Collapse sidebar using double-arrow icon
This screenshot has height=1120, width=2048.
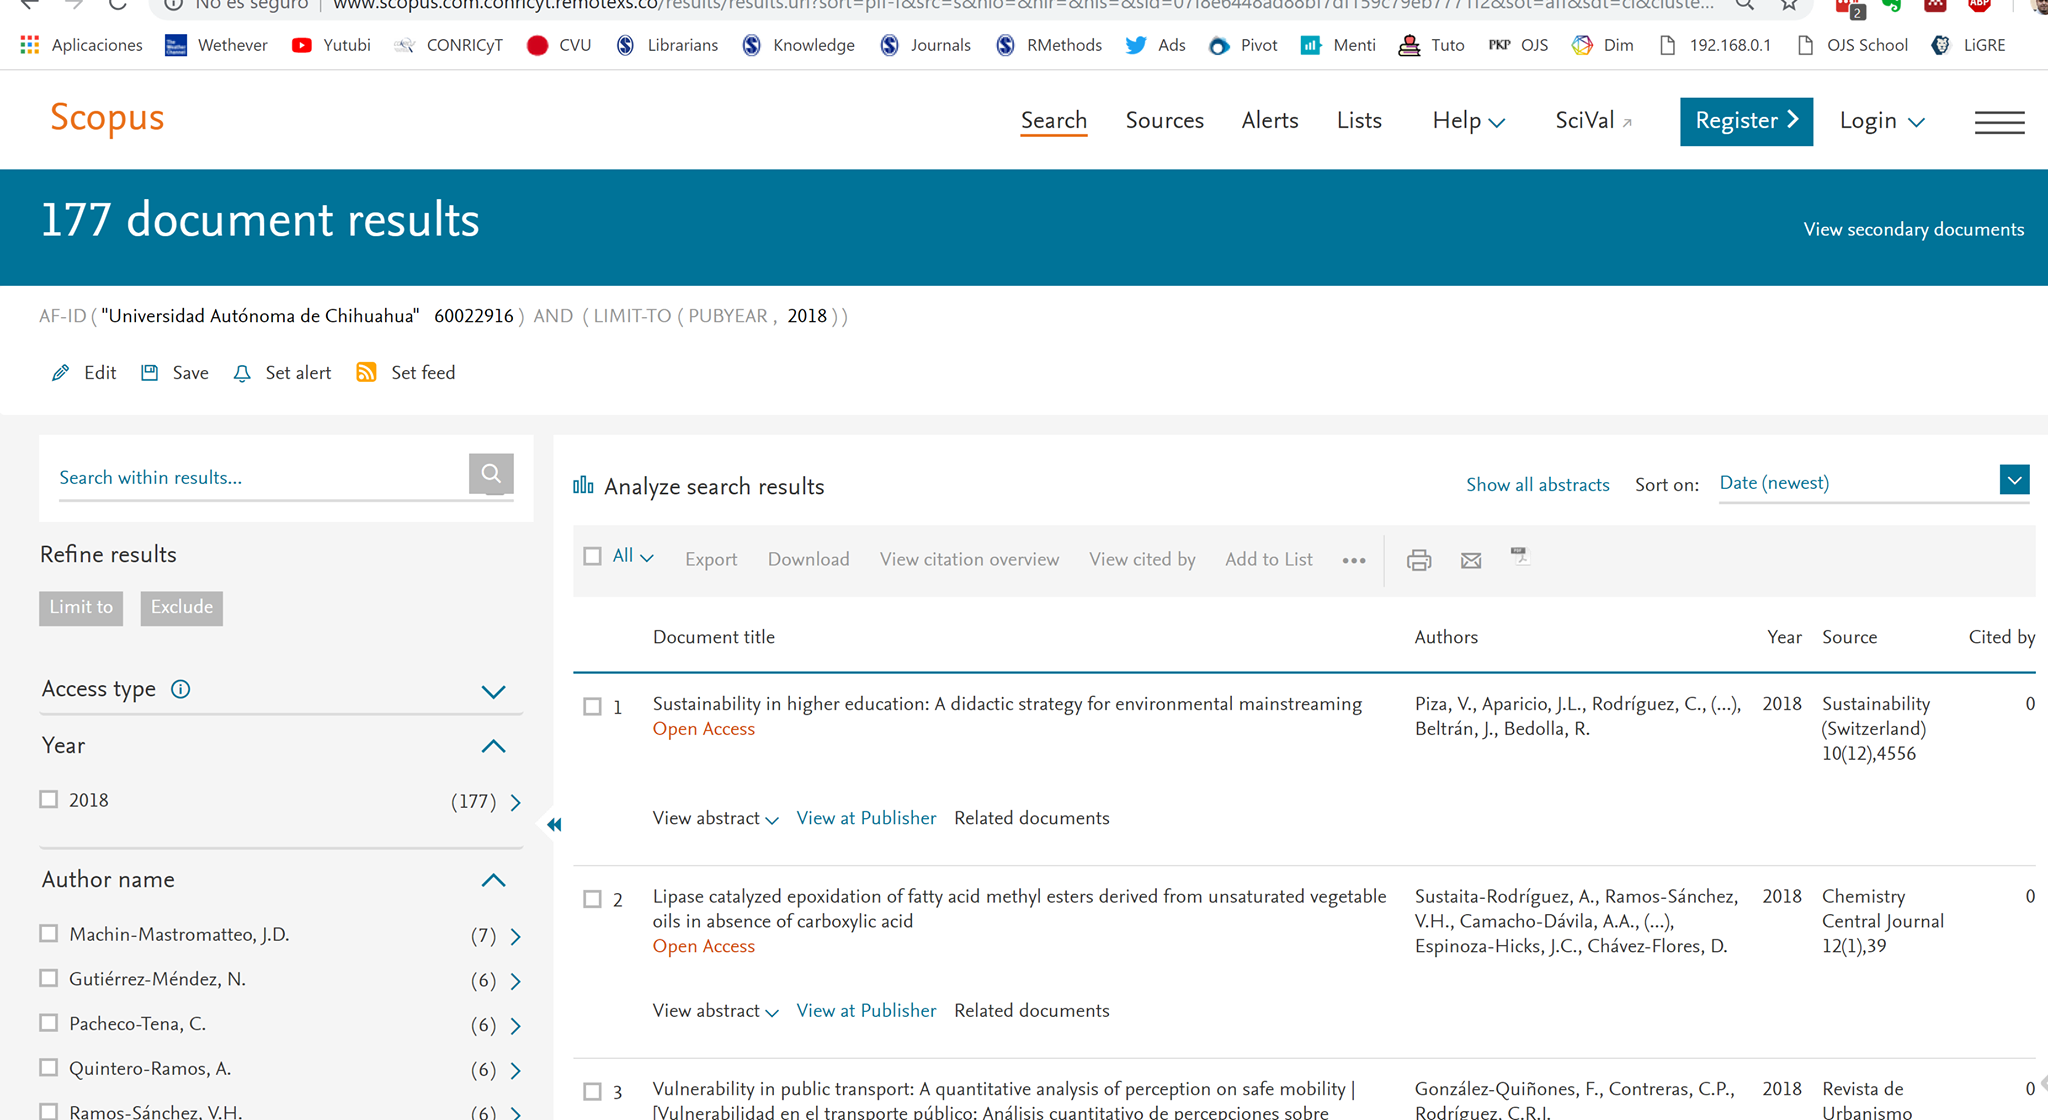tap(554, 824)
